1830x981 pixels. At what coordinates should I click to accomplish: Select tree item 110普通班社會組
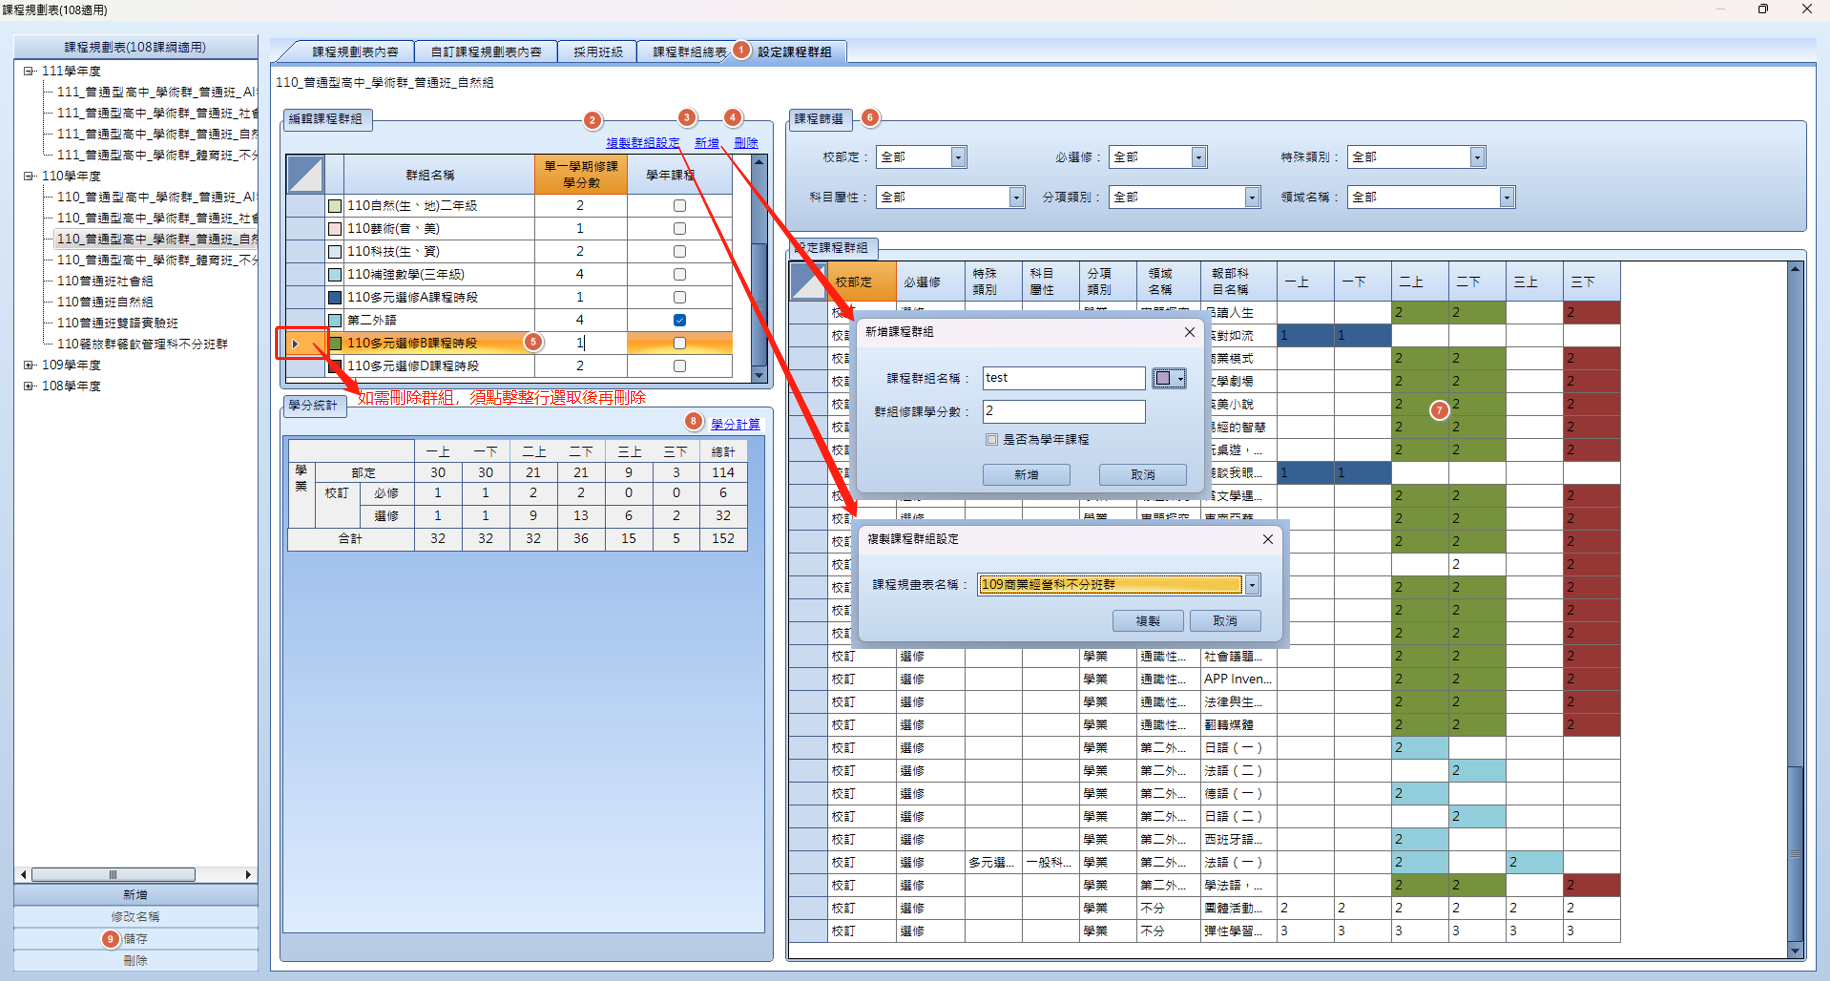pyautogui.click(x=105, y=281)
